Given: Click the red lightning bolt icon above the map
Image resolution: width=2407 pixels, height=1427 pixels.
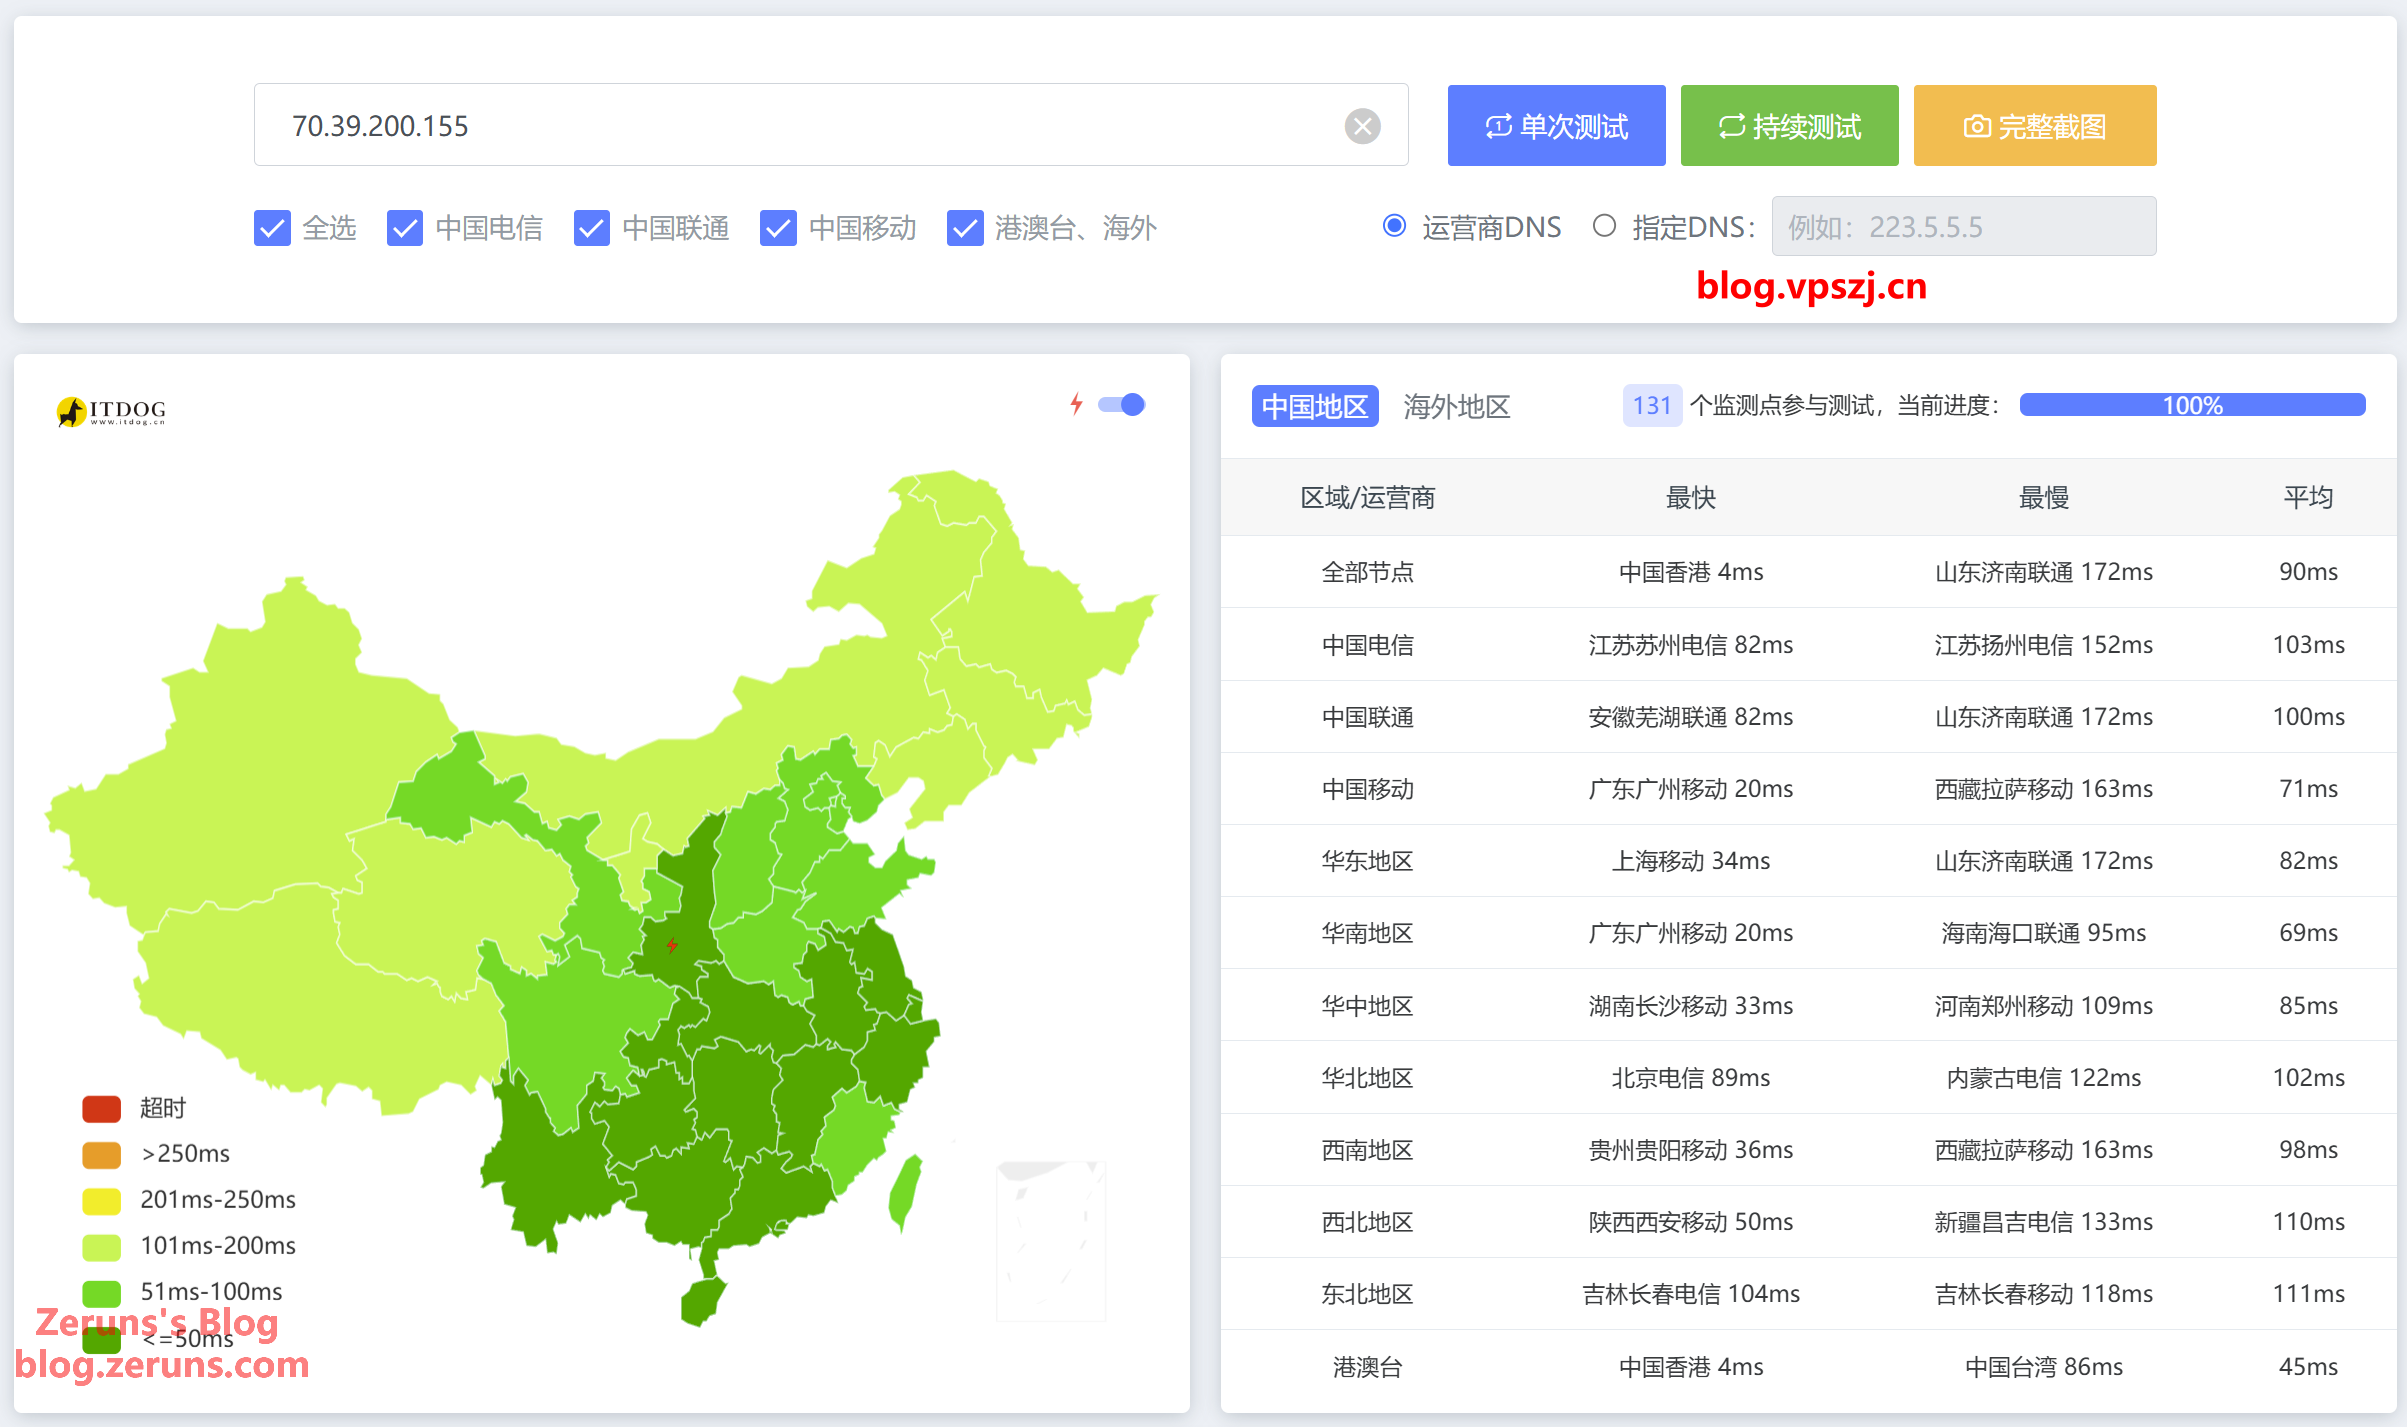Looking at the screenshot, I should click(x=1076, y=404).
